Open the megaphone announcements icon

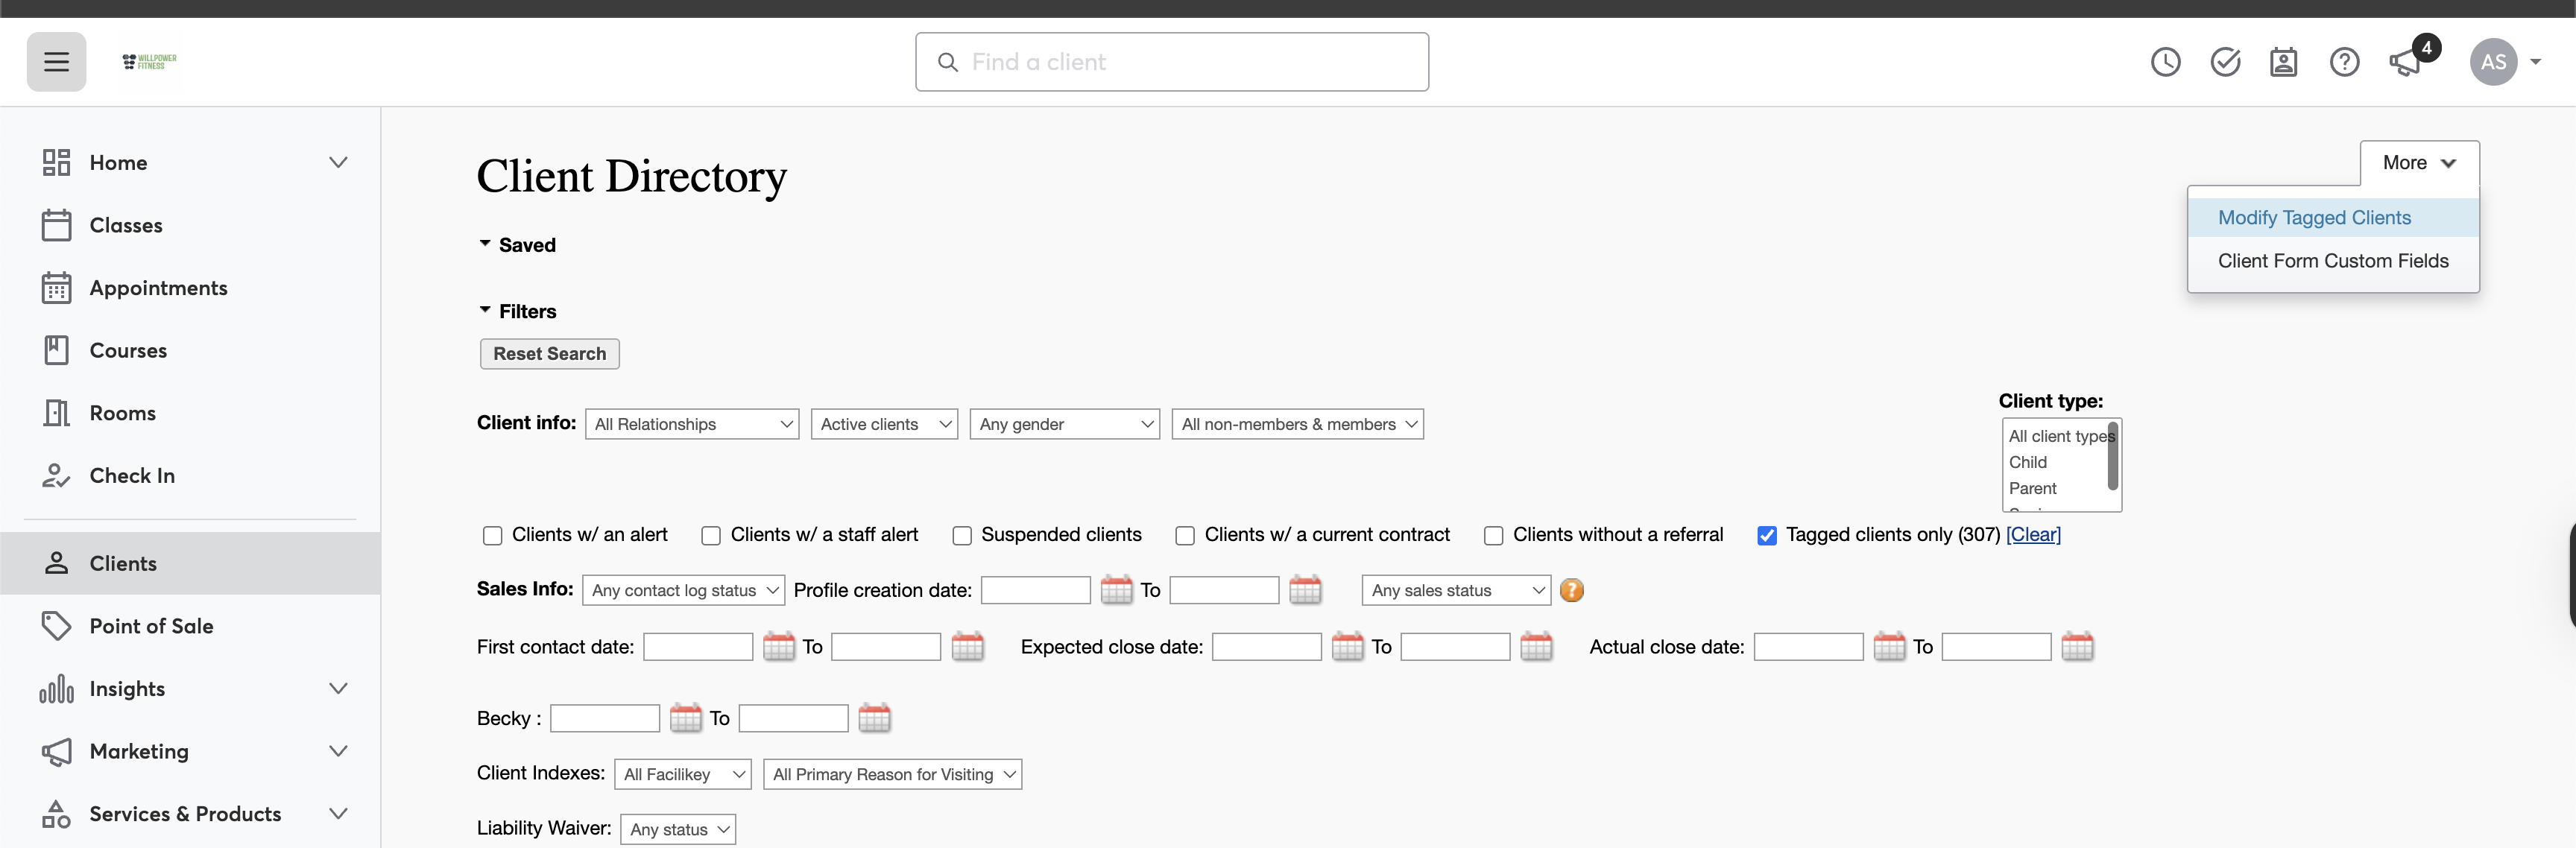[2405, 63]
